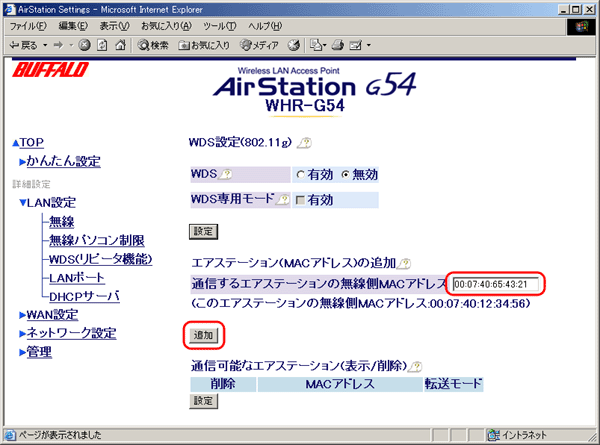The width and height of the screenshot is (600, 445).
Task: Open the ツール(T) menu
Action: tap(220, 26)
